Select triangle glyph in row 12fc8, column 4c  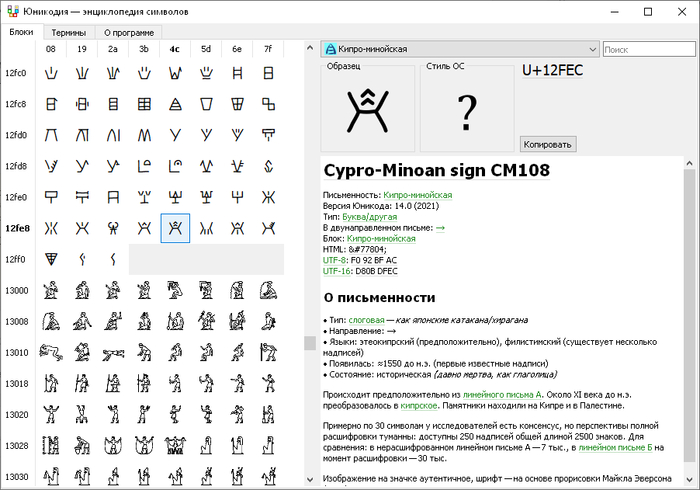coord(175,104)
